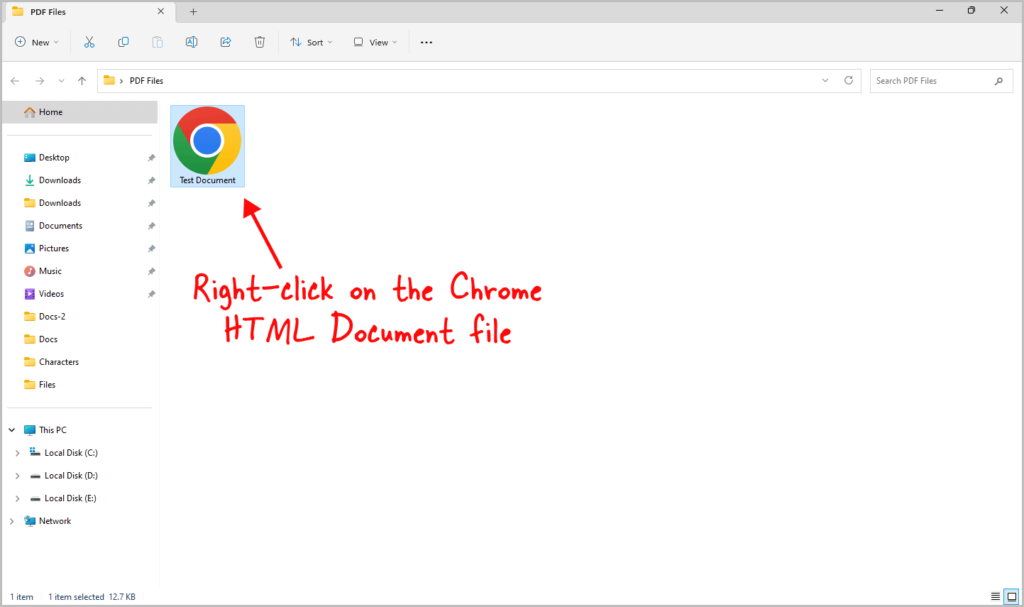Screen dimensions: 1024x607
Task: Go up one folder level
Action: (x=82, y=81)
